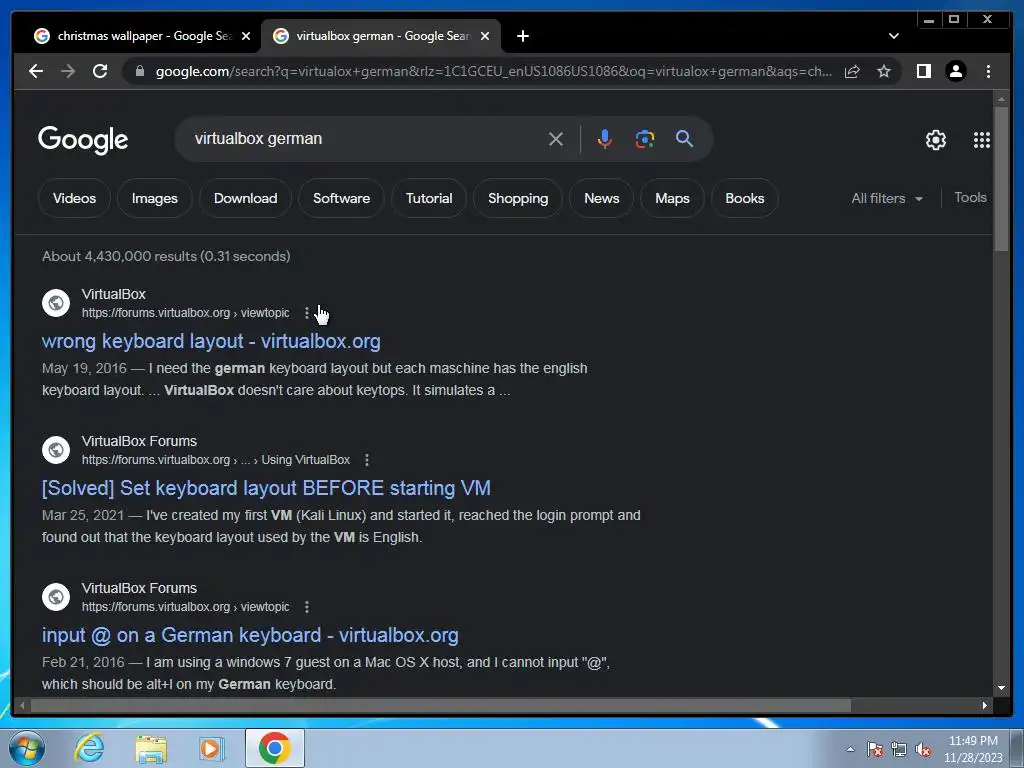Image resolution: width=1024 pixels, height=768 pixels.
Task: Bookmark this page with the star
Action: 884,71
